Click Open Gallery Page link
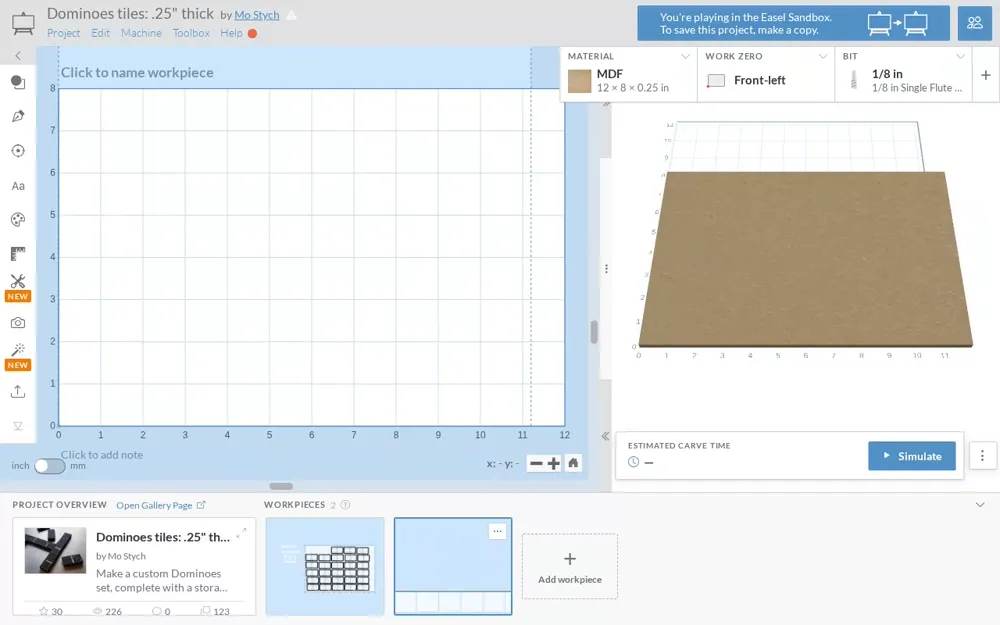The height and width of the screenshot is (625, 1000). point(161,505)
